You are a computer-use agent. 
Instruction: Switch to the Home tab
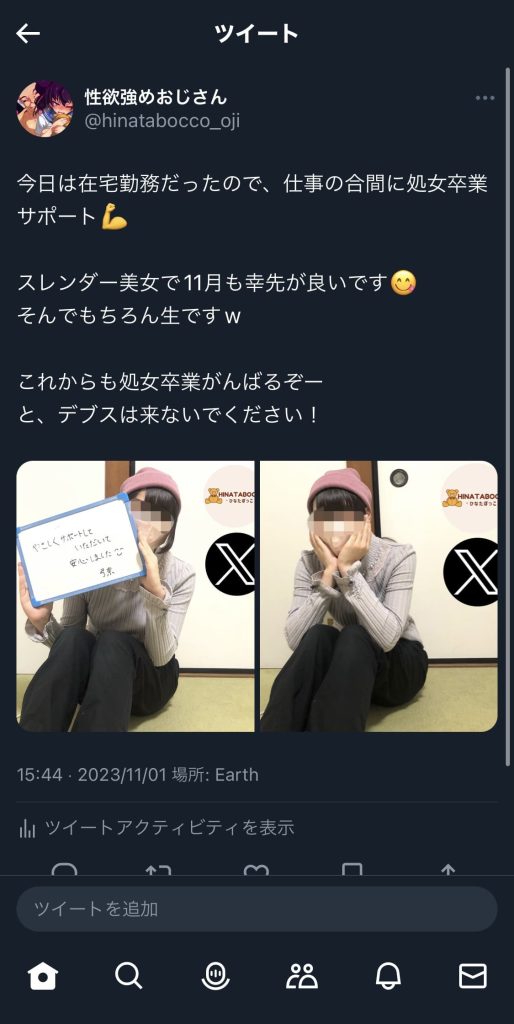pyautogui.click(x=42, y=976)
